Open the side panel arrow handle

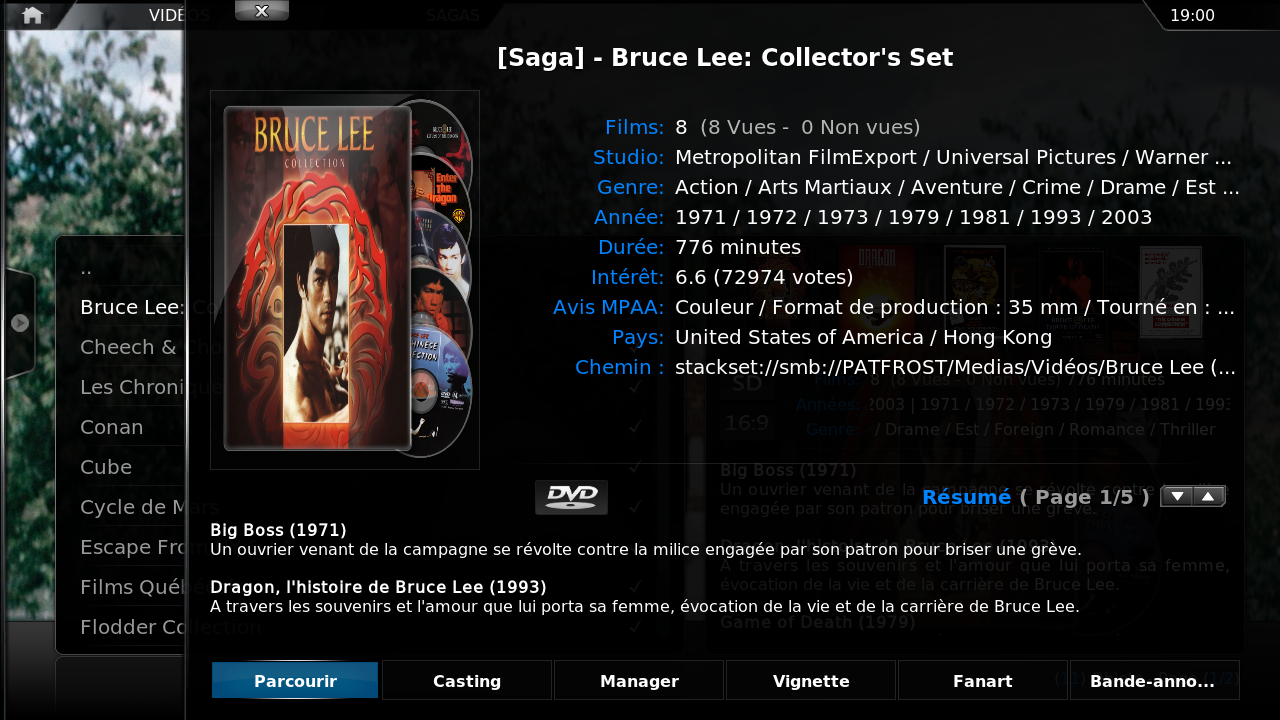(x=19, y=323)
